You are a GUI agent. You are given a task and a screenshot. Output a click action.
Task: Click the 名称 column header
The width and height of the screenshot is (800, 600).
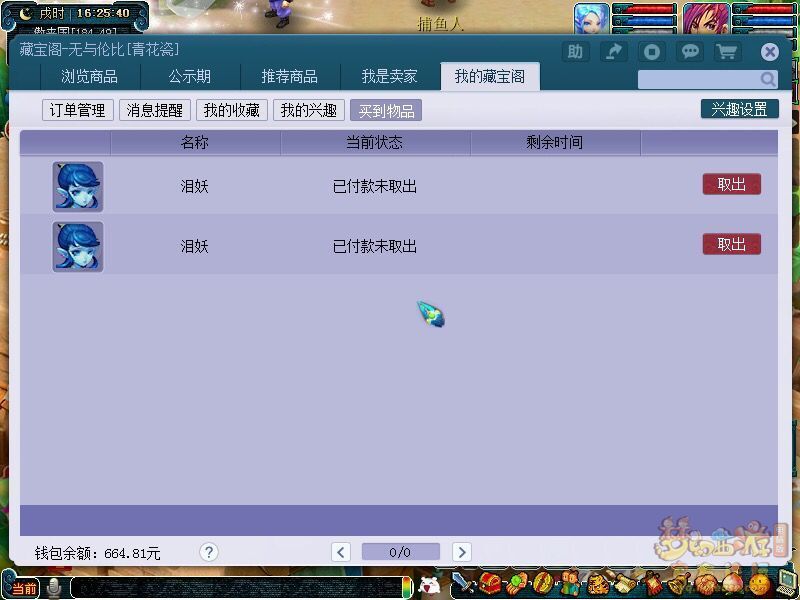point(195,142)
